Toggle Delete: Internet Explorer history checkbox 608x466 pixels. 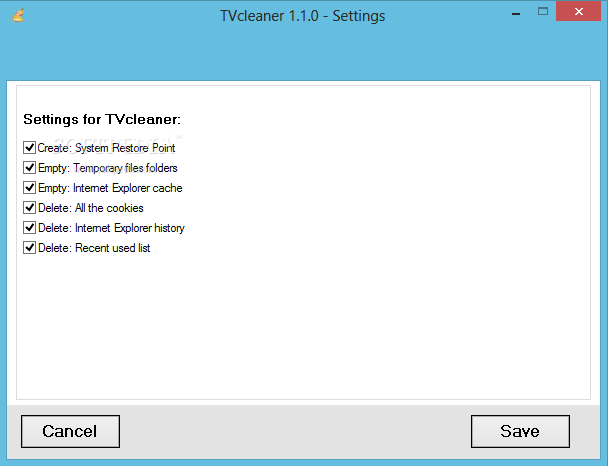[29, 228]
